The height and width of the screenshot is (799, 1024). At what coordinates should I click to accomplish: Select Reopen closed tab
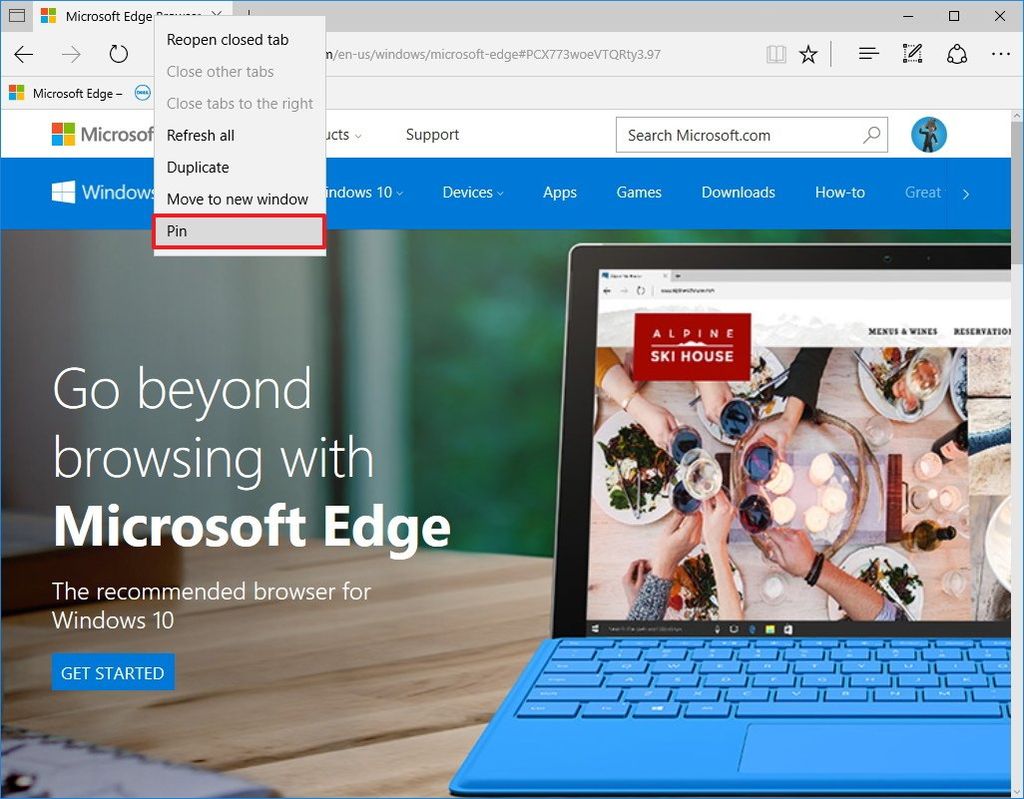[228, 39]
